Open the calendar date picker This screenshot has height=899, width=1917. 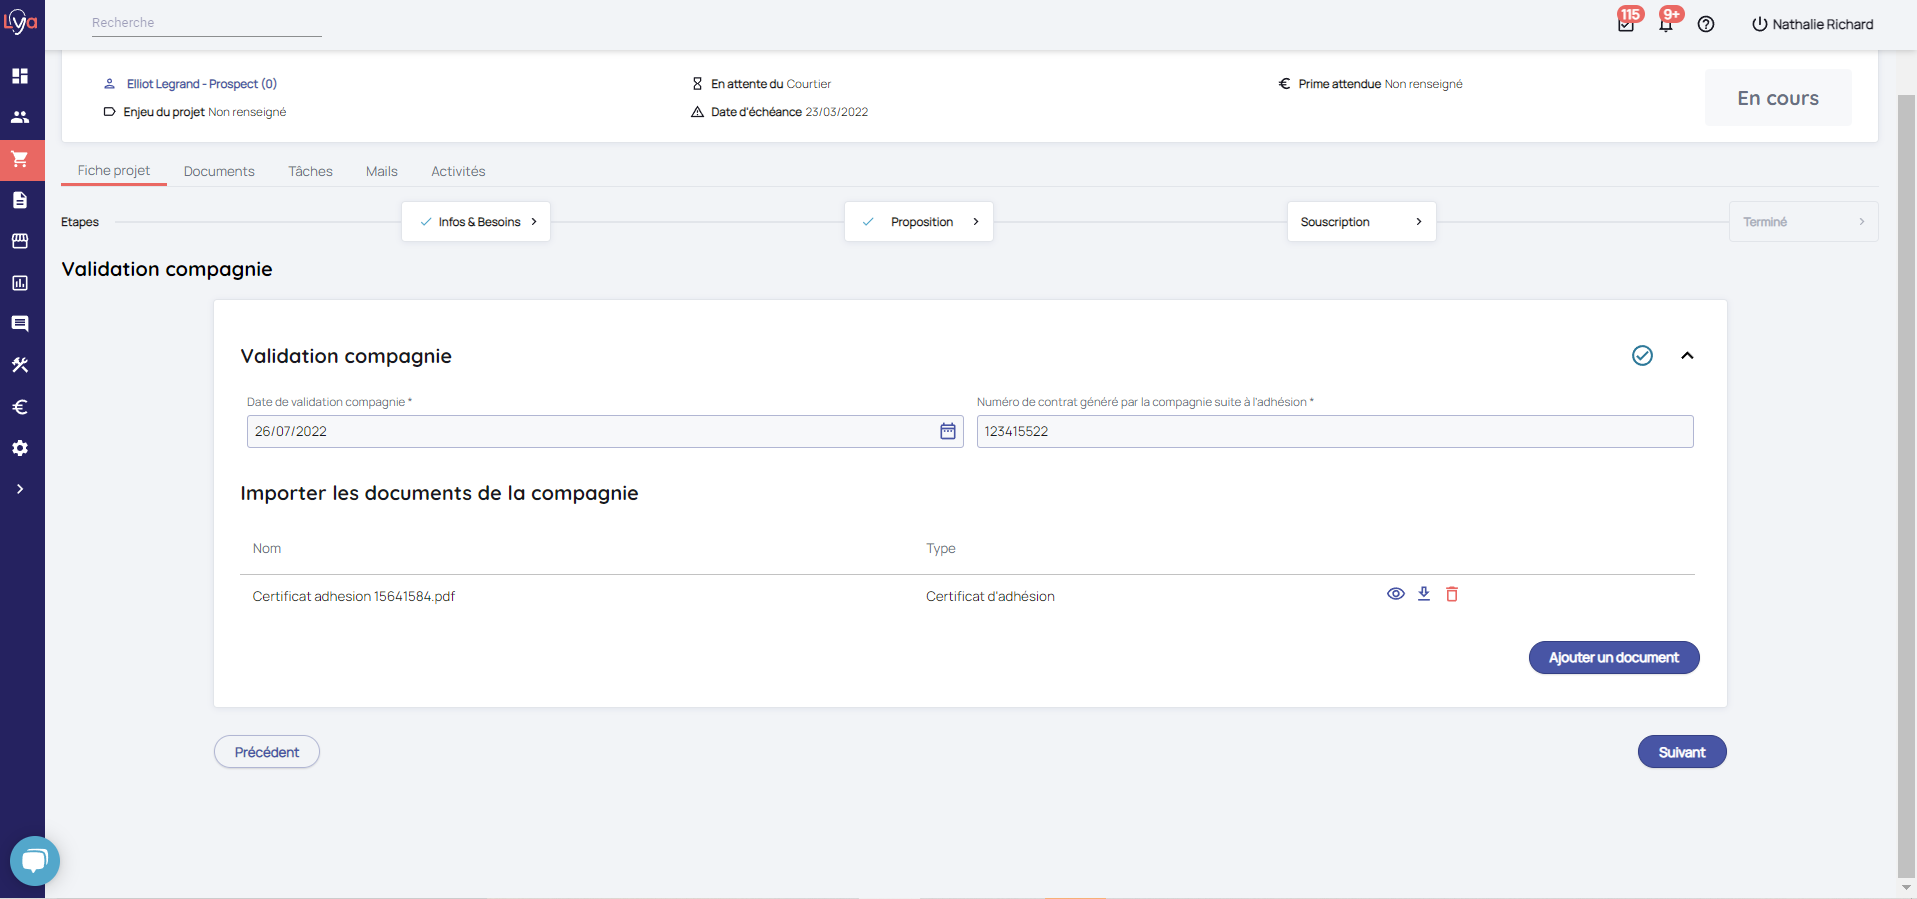(948, 431)
